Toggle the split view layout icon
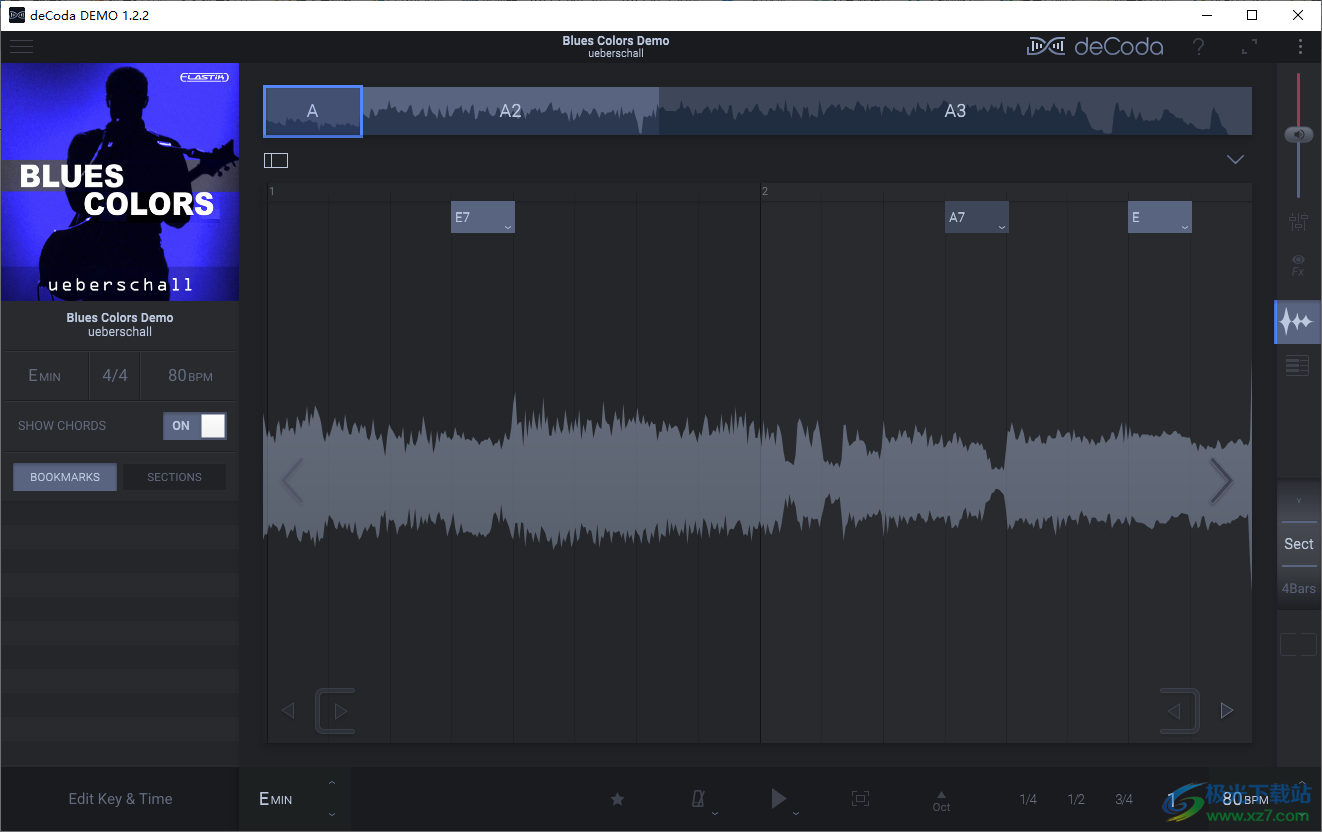 tap(276, 160)
